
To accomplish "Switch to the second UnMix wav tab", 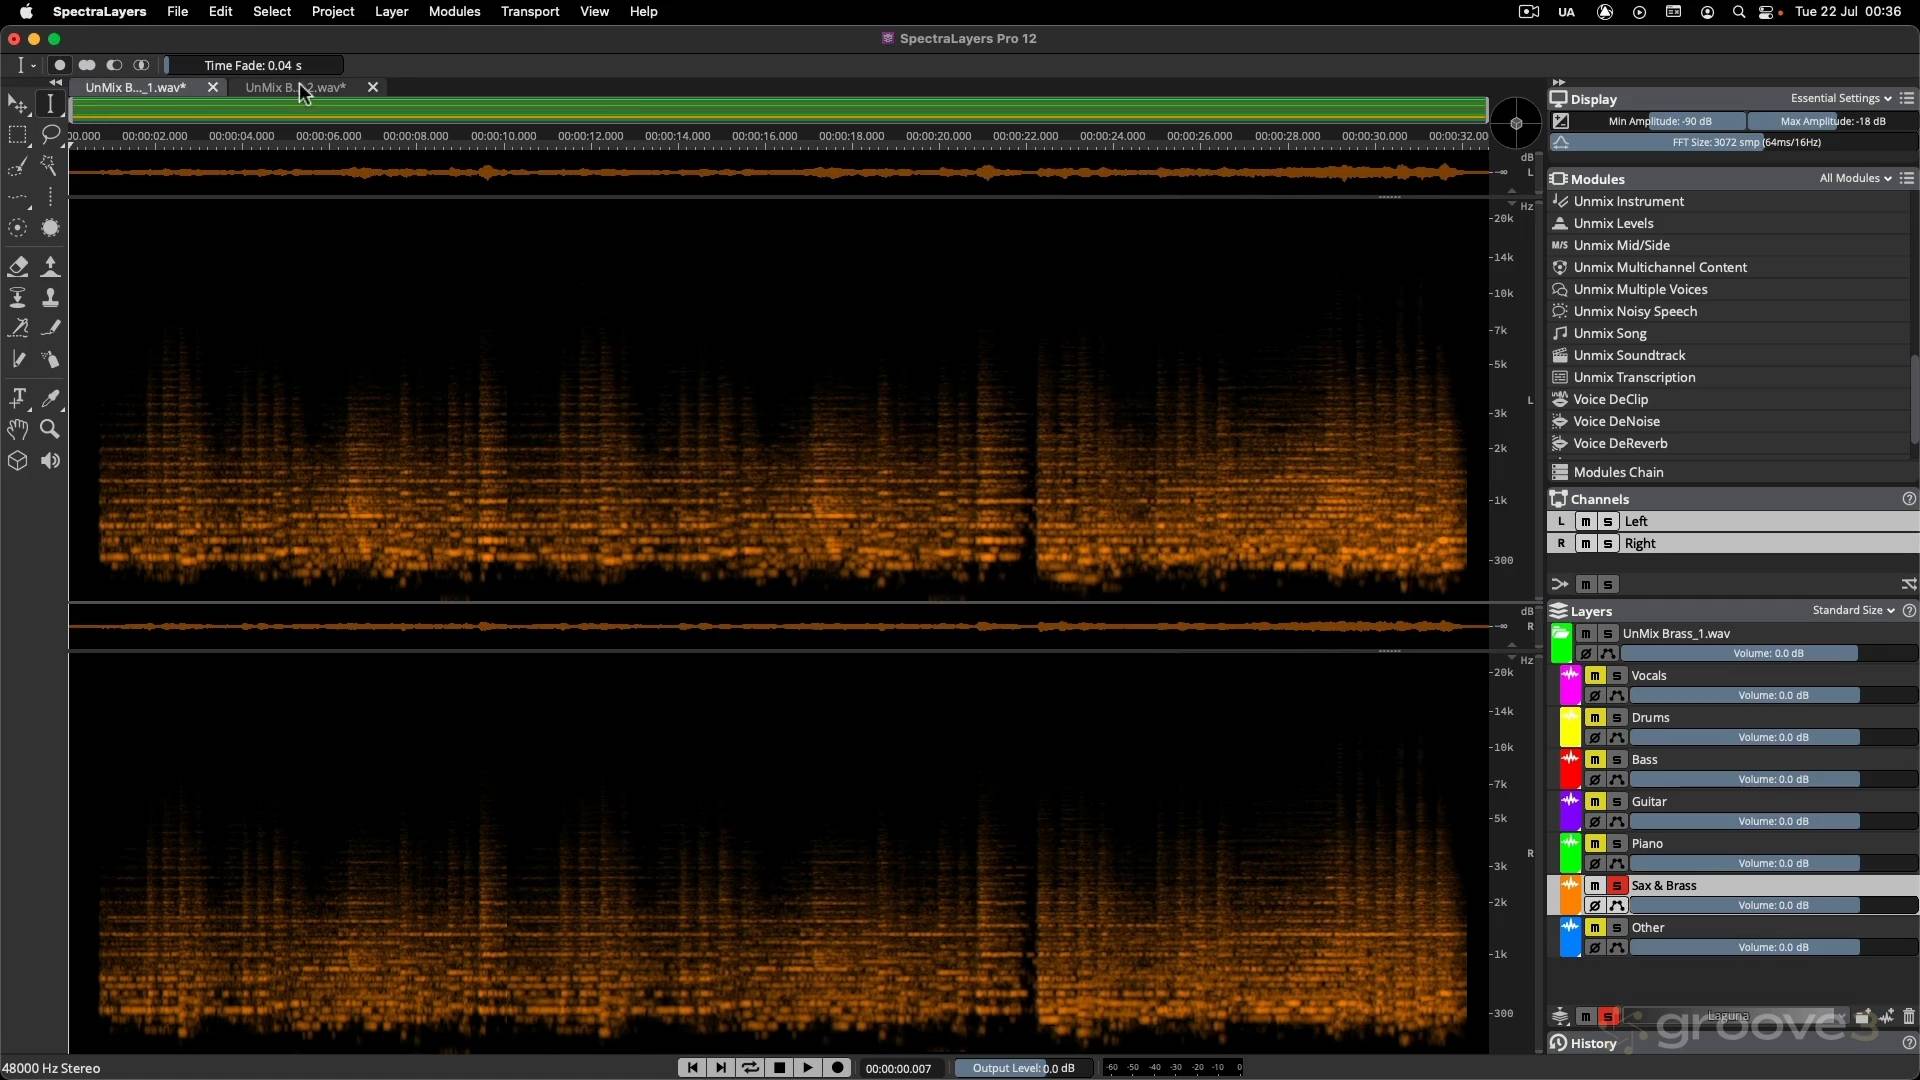I will (x=295, y=88).
